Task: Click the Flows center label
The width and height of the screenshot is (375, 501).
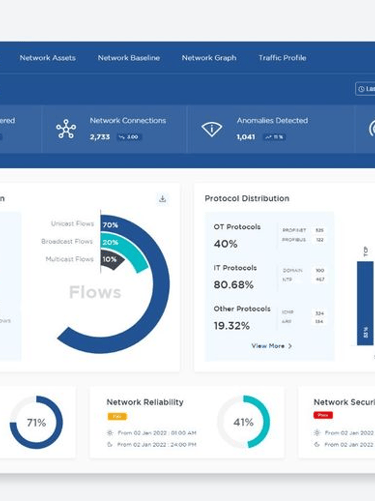Action: click(x=95, y=292)
